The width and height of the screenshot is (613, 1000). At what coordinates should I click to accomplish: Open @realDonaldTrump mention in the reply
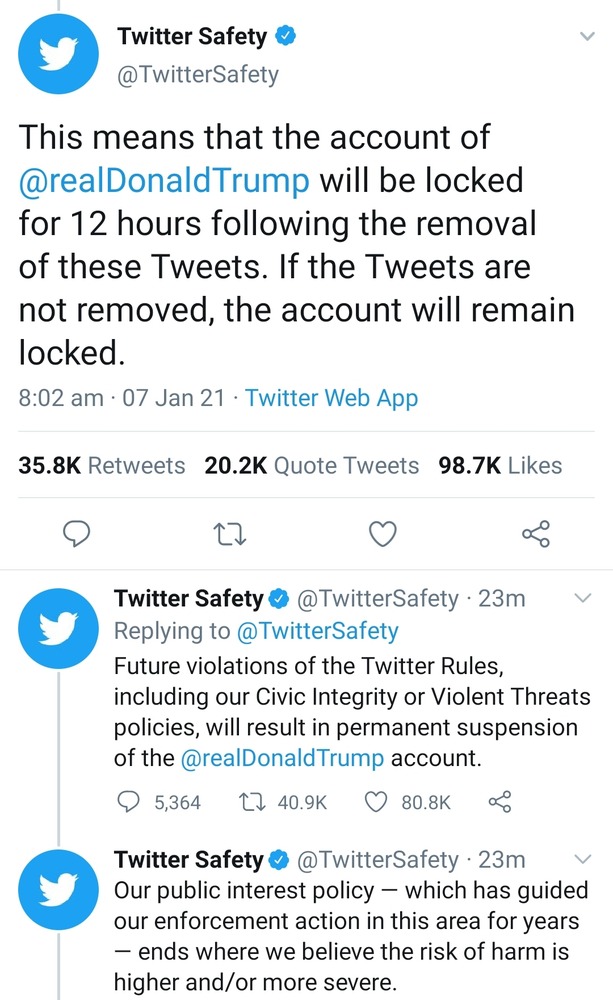pos(282,758)
